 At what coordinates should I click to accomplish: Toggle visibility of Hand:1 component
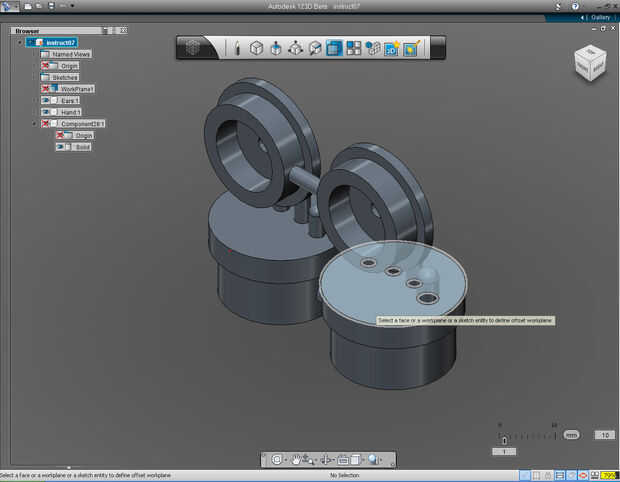[x=46, y=112]
